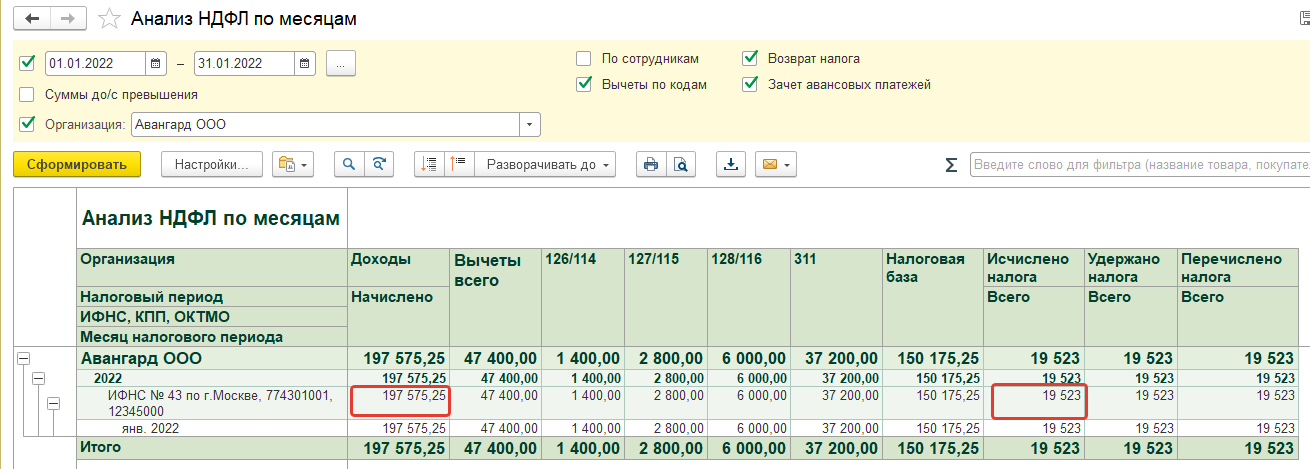
Task: Uncheck 'Вычеты по кодам'
Action: click(584, 85)
